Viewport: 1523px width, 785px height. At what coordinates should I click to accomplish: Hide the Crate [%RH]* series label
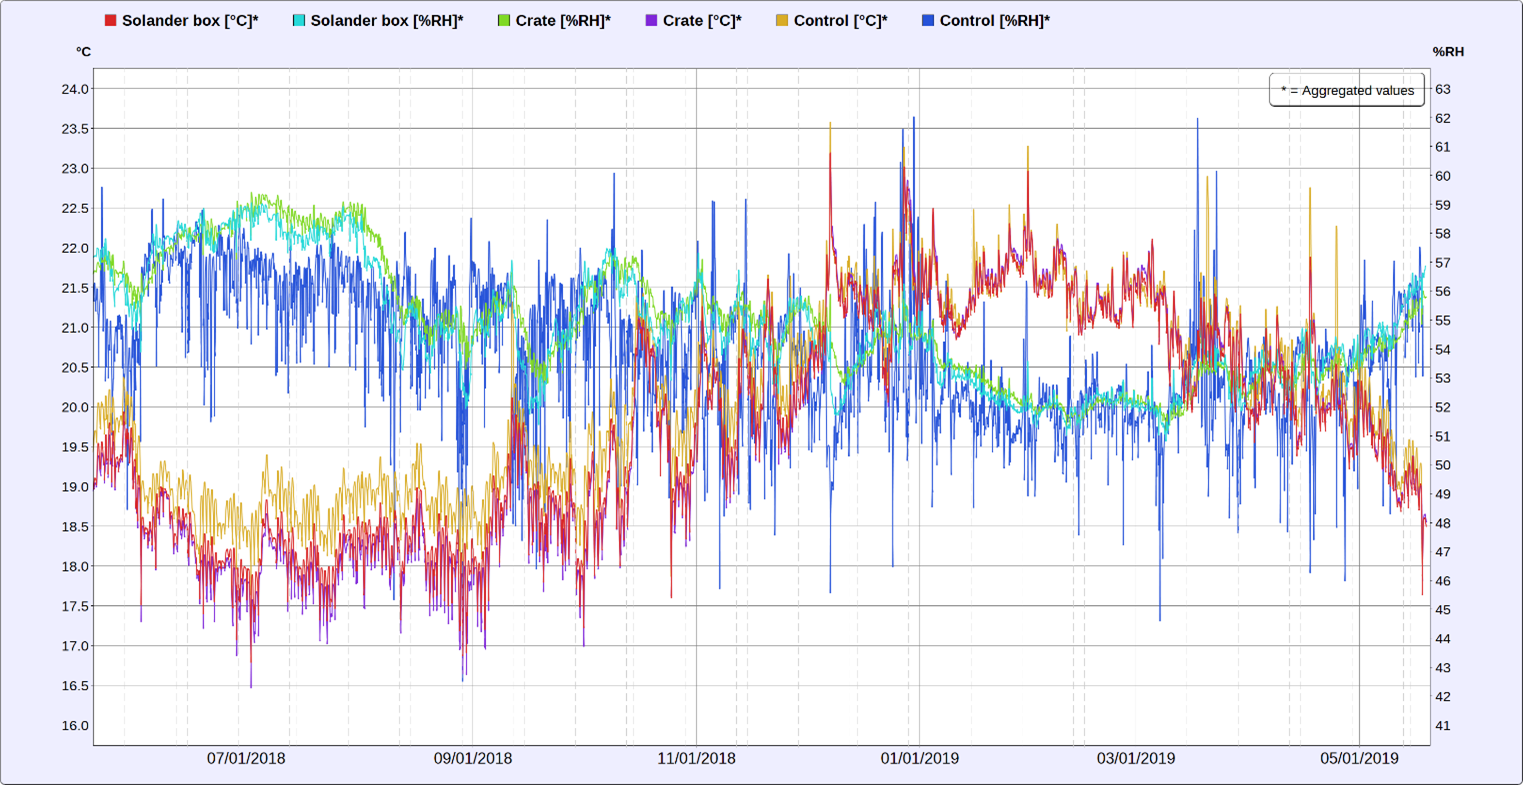(563, 21)
